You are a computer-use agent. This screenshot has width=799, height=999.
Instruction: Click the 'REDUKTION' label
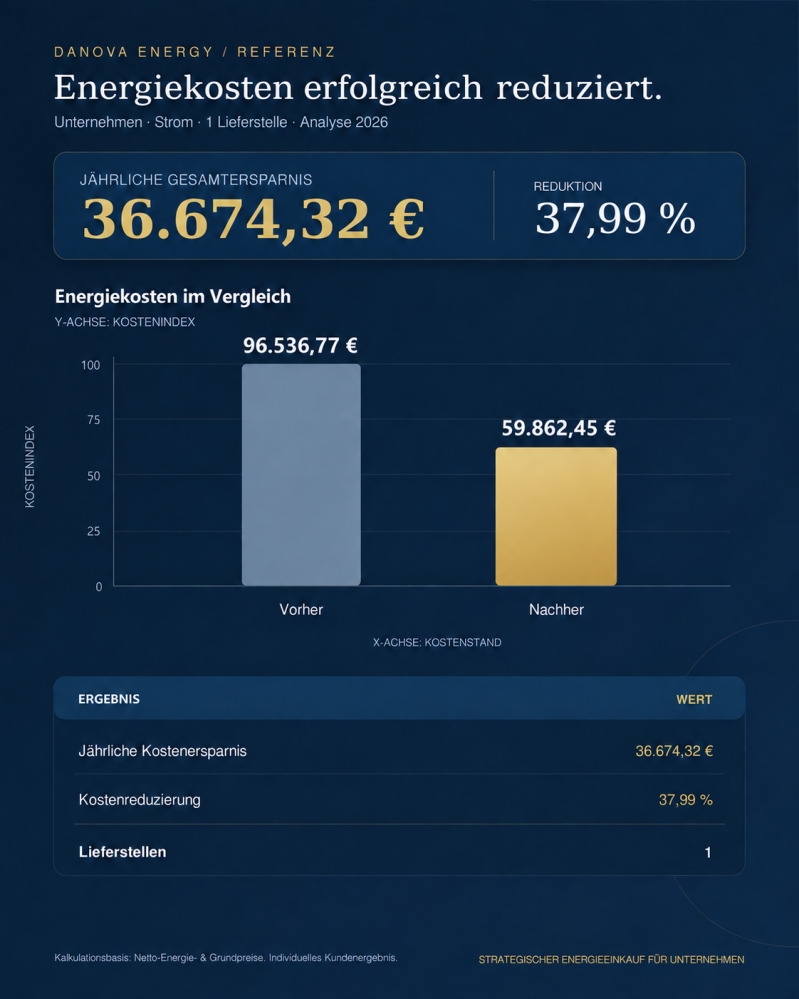pos(568,187)
